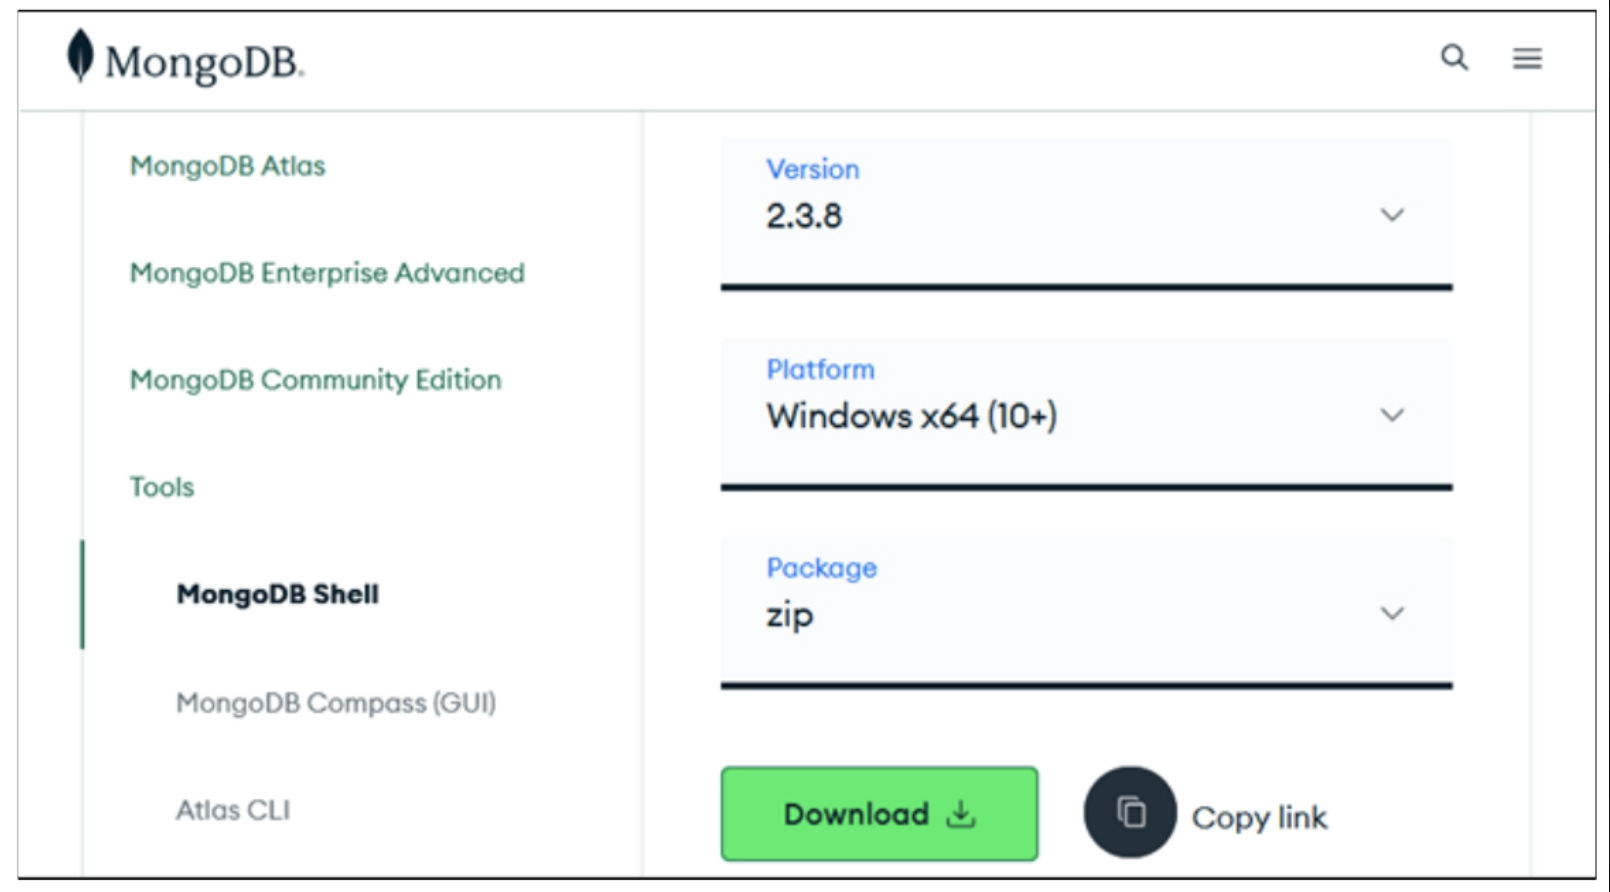This screenshot has width=1610, height=892.
Task: Click the Platform field label
Action: click(821, 370)
